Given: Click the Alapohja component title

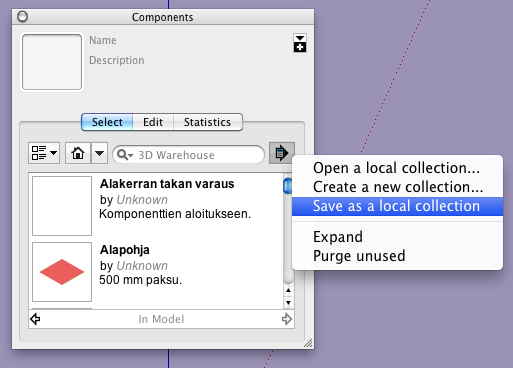Looking at the screenshot, I should [125, 250].
